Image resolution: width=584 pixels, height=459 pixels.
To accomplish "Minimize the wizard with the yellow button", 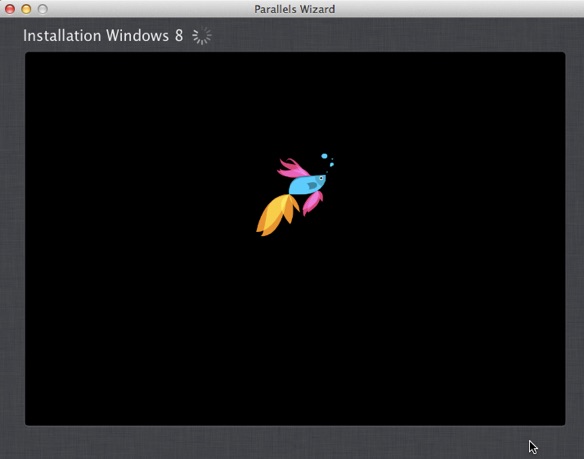I will 26,9.
